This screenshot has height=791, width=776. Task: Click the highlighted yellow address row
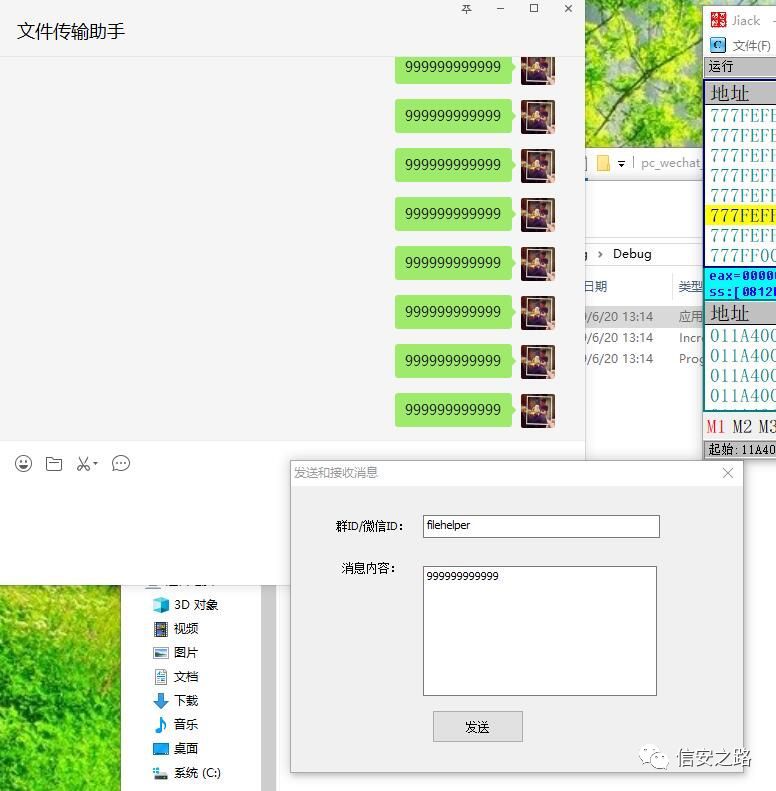click(x=740, y=215)
